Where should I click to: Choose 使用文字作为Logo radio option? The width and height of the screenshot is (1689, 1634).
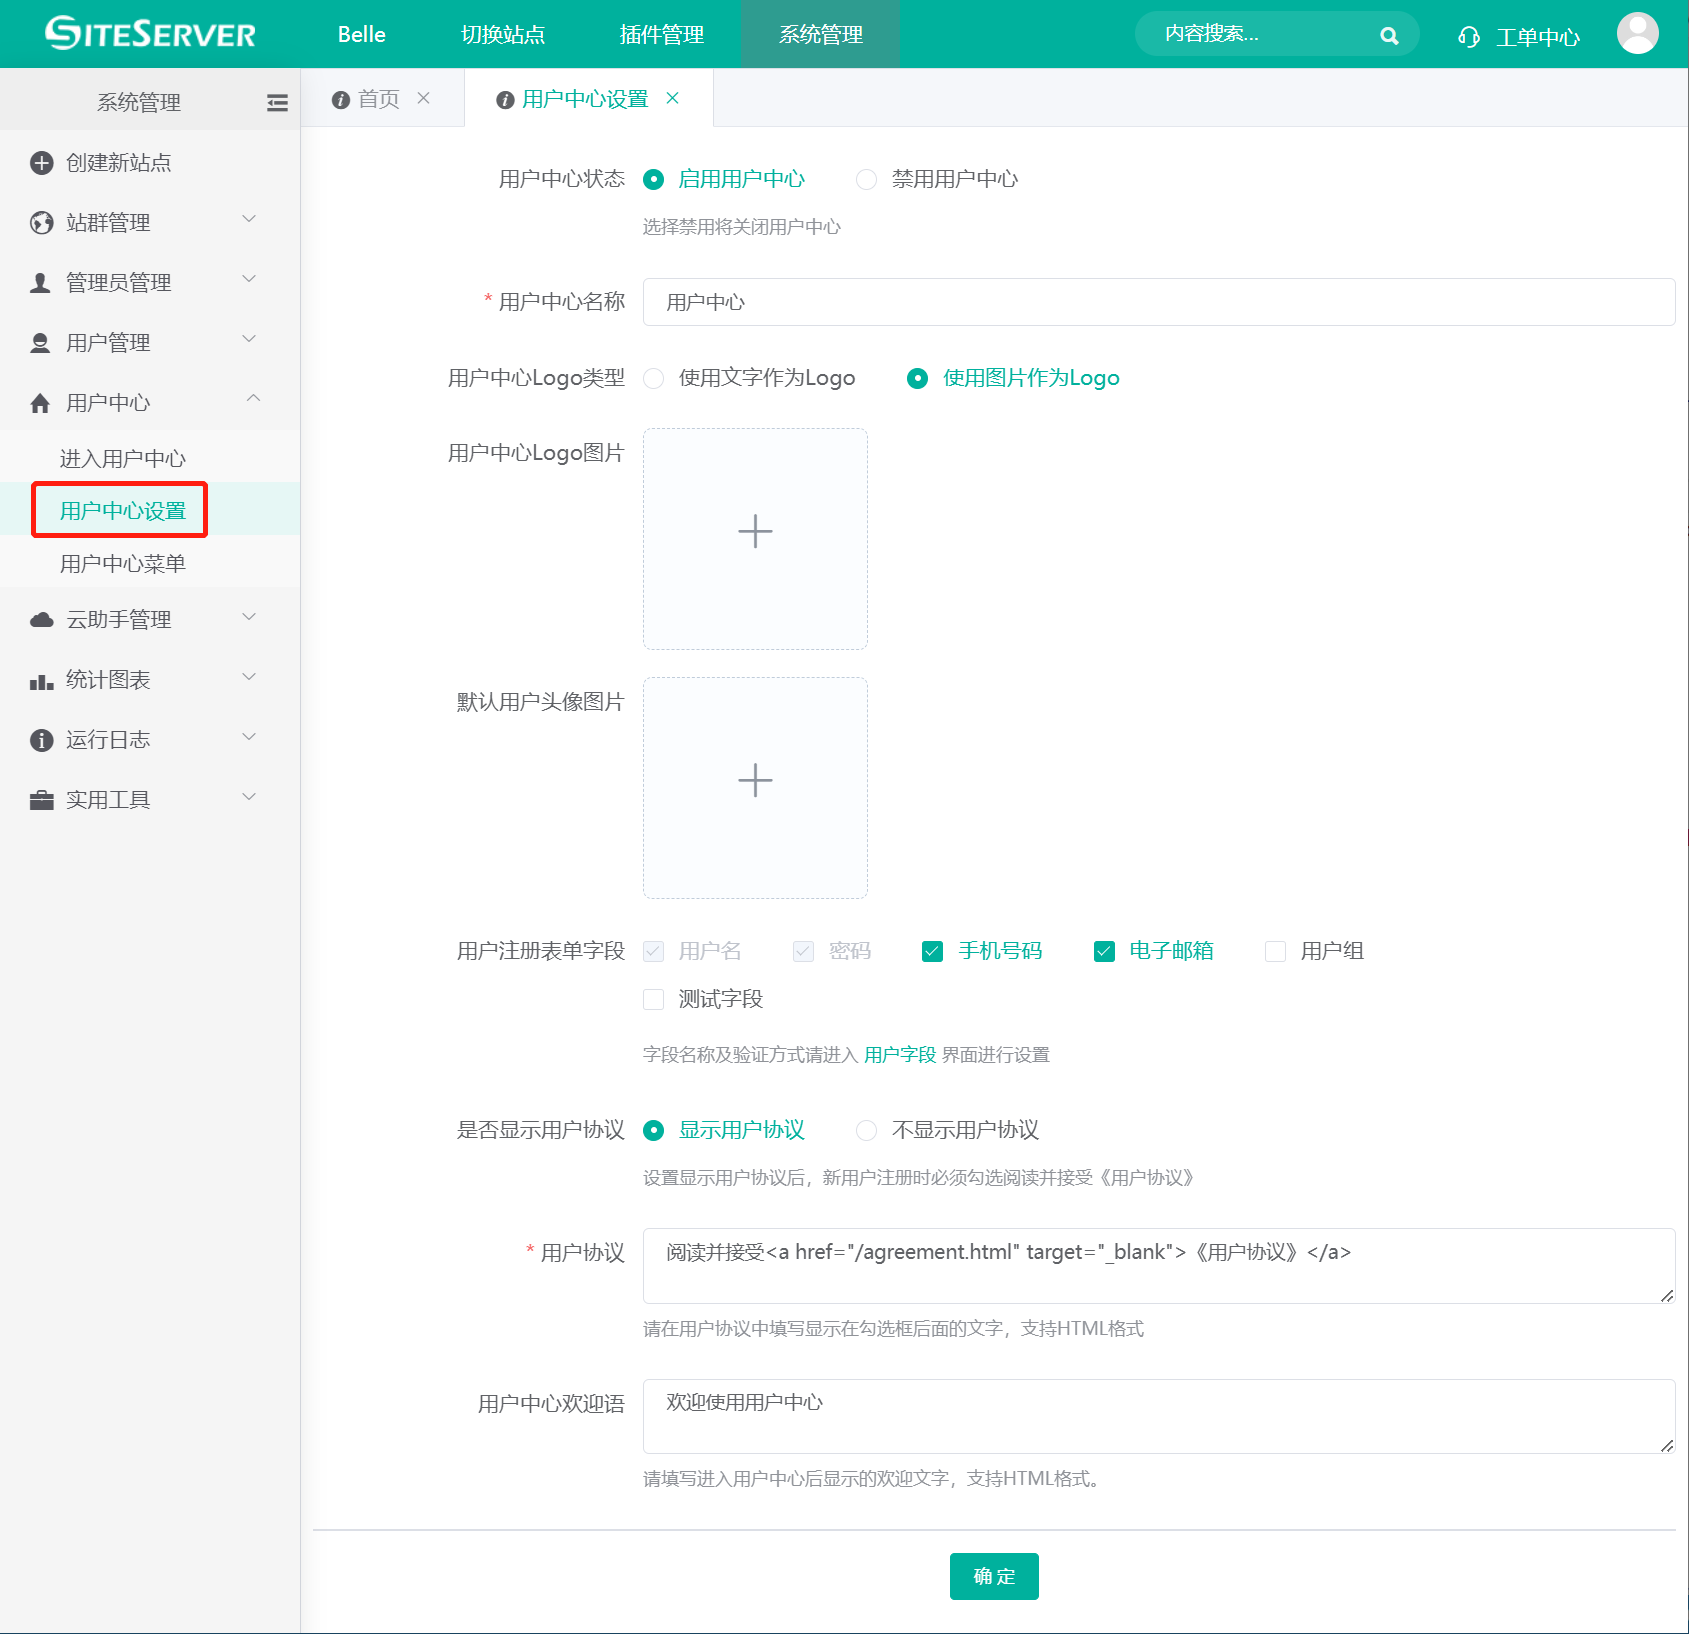(x=654, y=378)
